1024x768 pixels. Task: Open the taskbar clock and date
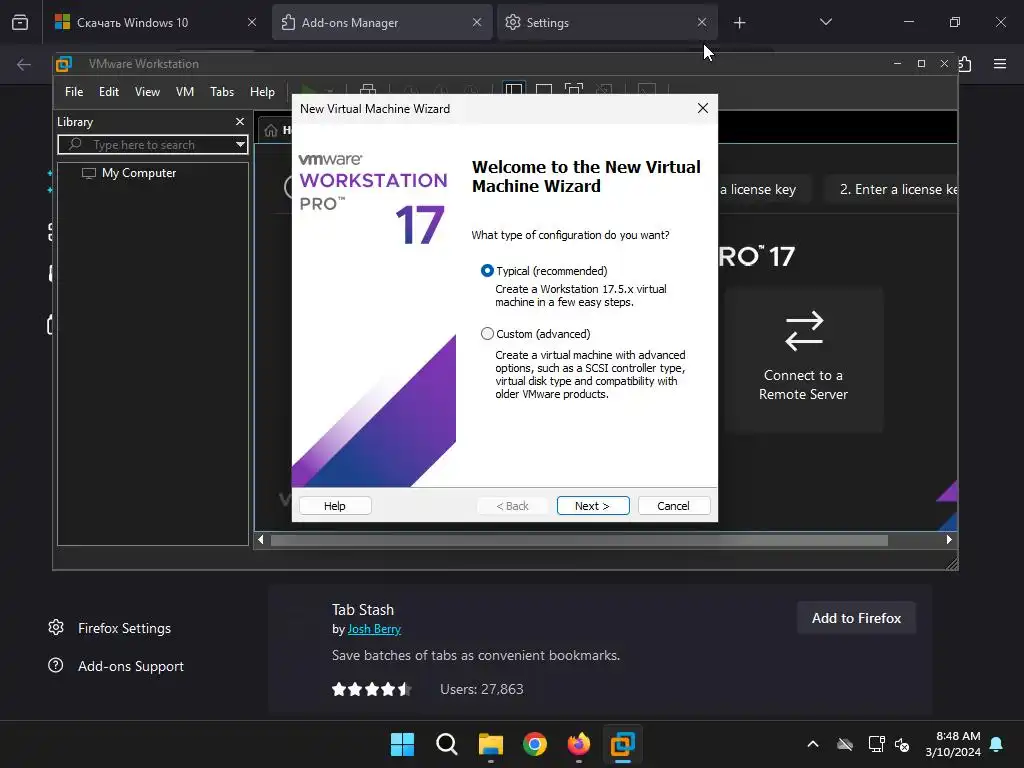point(953,744)
